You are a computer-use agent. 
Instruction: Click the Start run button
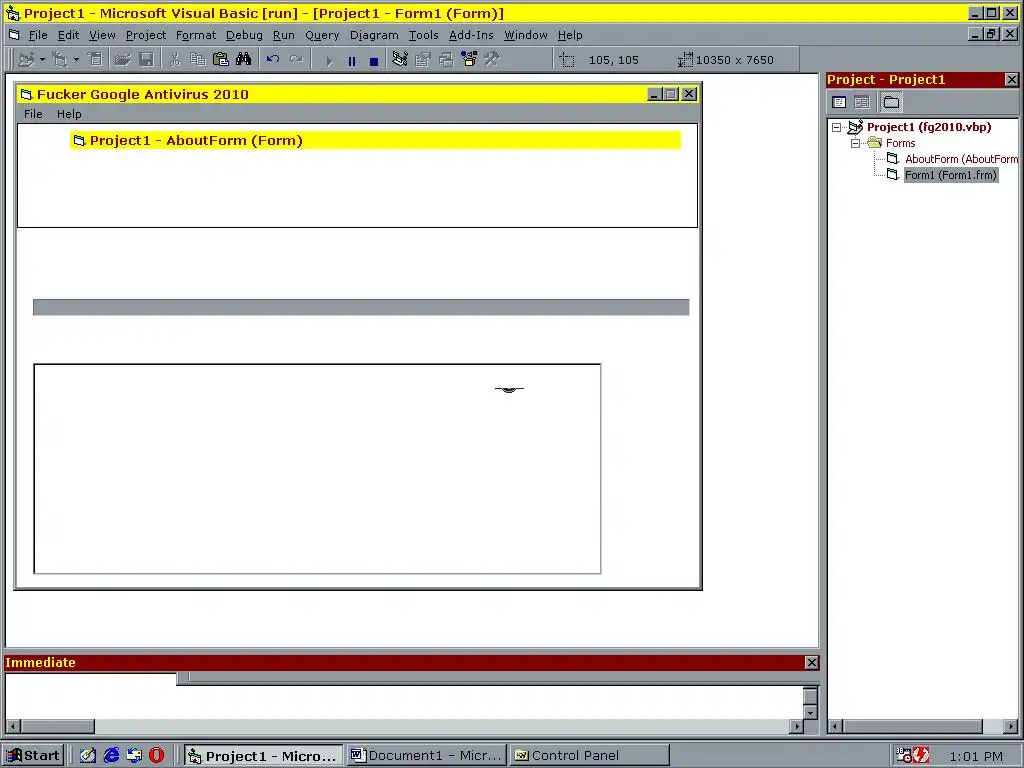329,61
